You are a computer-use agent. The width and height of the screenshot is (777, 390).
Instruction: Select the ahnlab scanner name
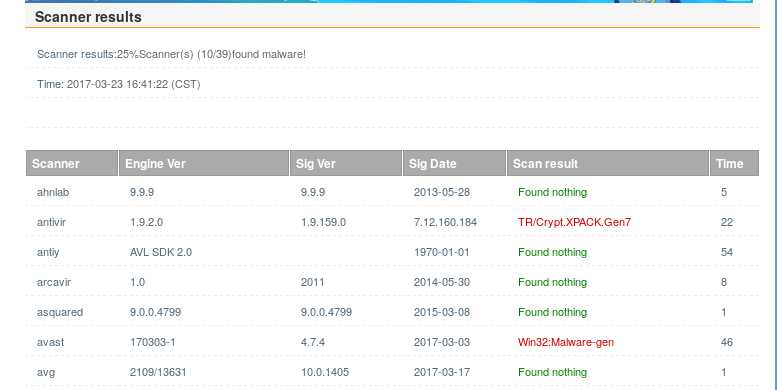click(53, 192)
